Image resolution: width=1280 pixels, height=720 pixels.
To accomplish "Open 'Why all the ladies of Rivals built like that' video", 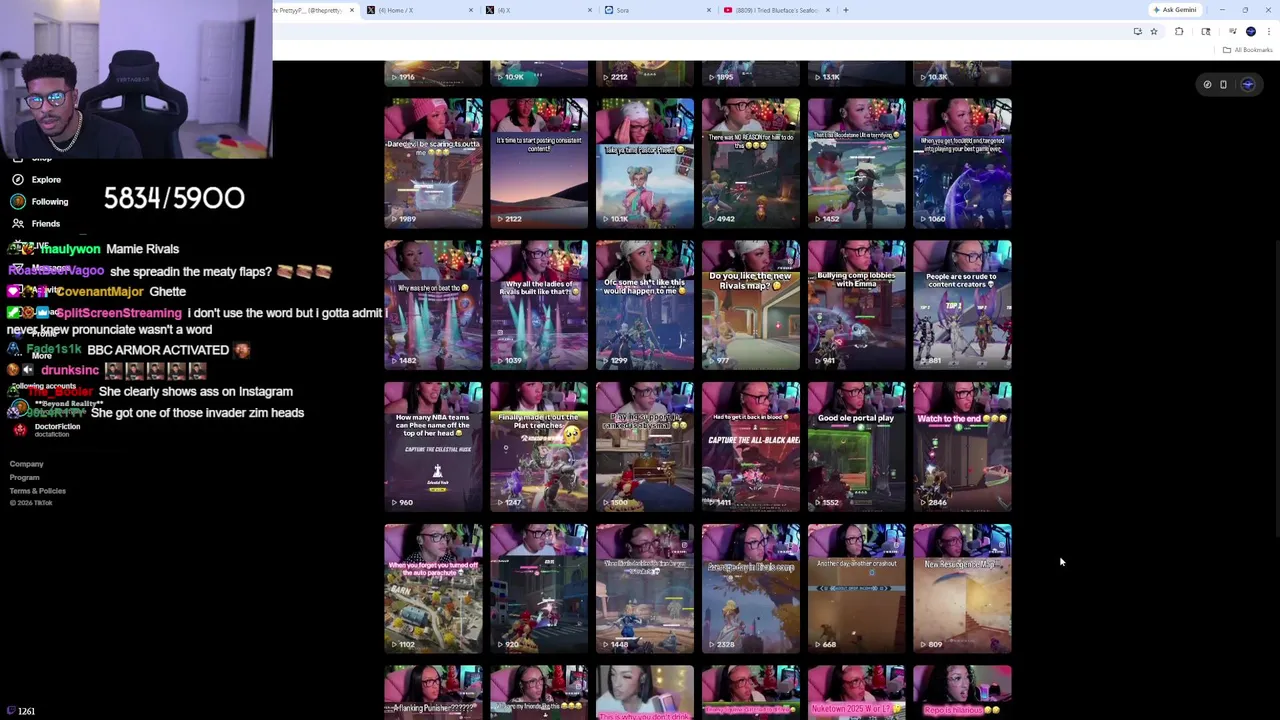I will coord(539,305).
